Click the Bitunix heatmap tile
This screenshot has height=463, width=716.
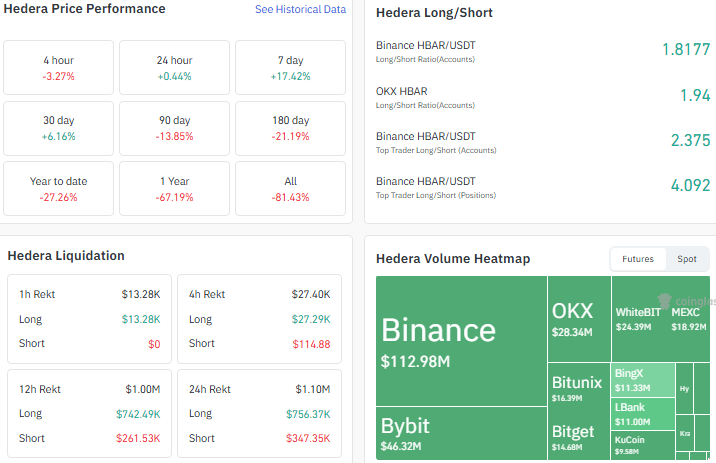click(x=579, y=387)
